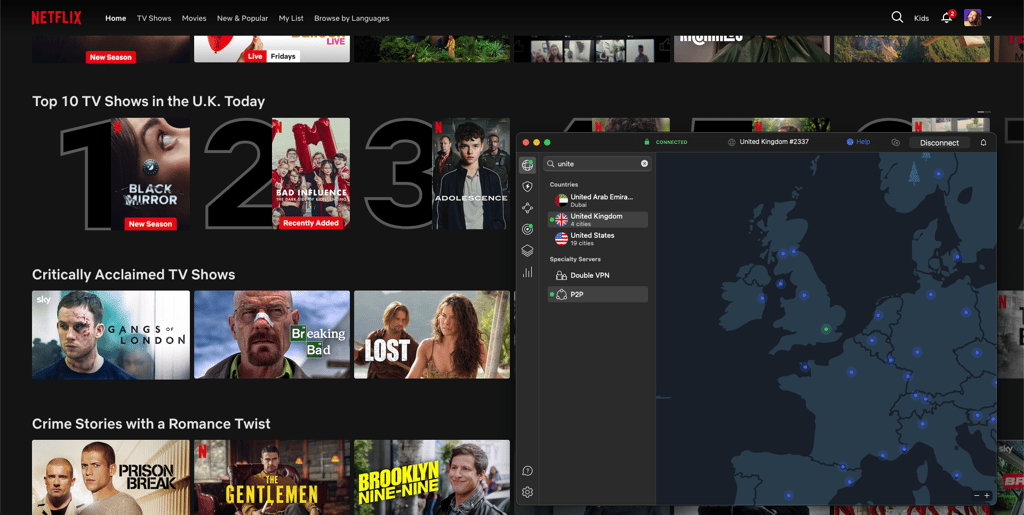
Task: Open Meshnet sidebar icon
Action: [x=528, y=208]
